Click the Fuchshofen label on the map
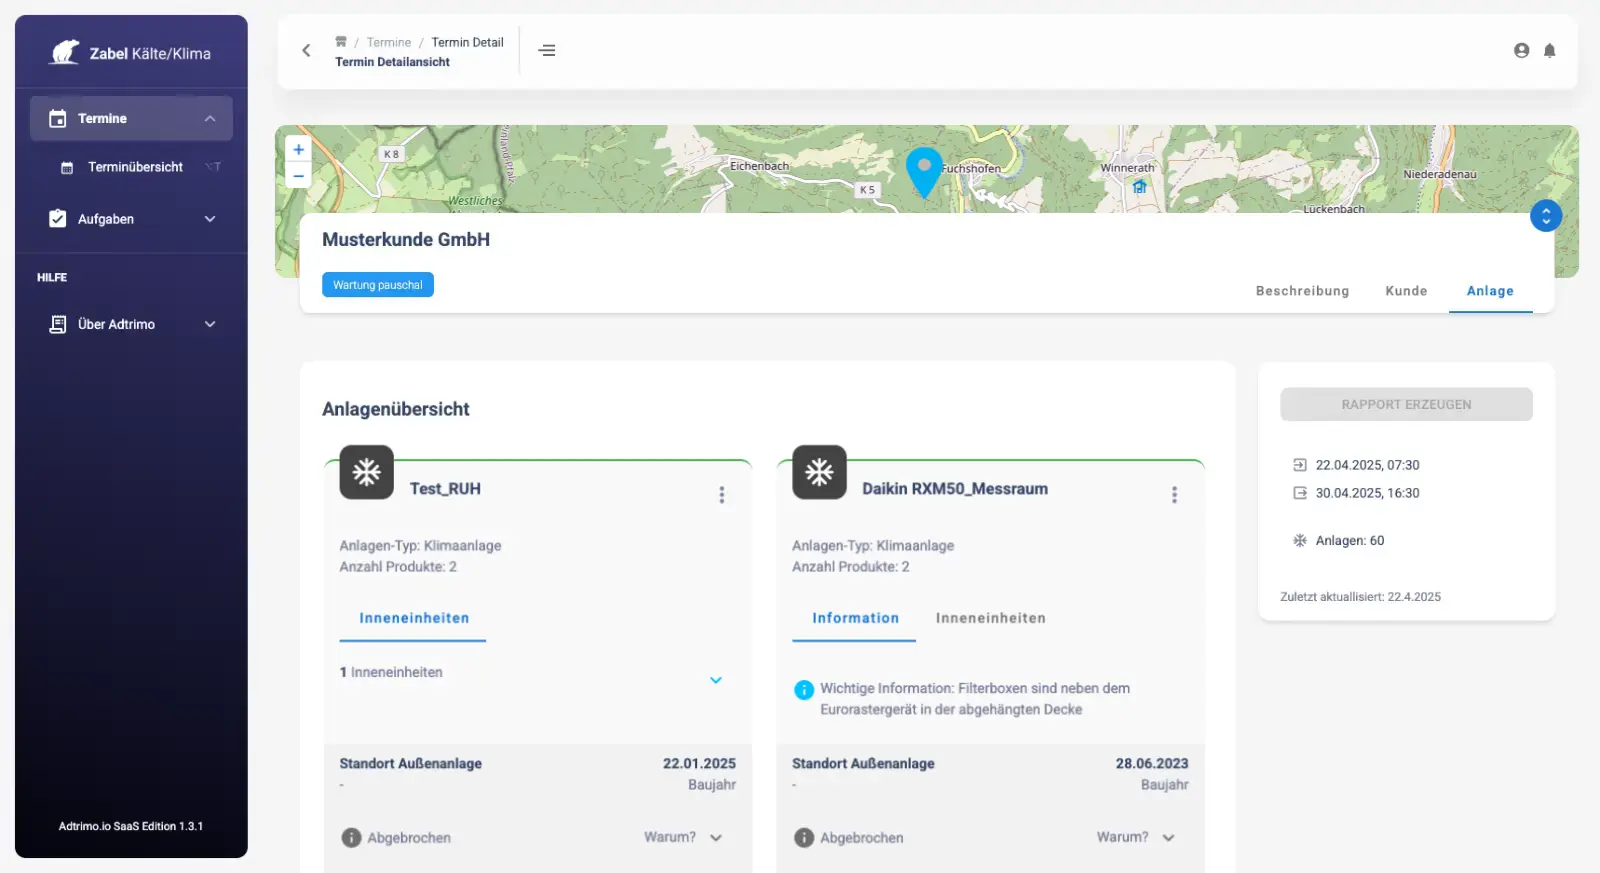 pos(970,168)
